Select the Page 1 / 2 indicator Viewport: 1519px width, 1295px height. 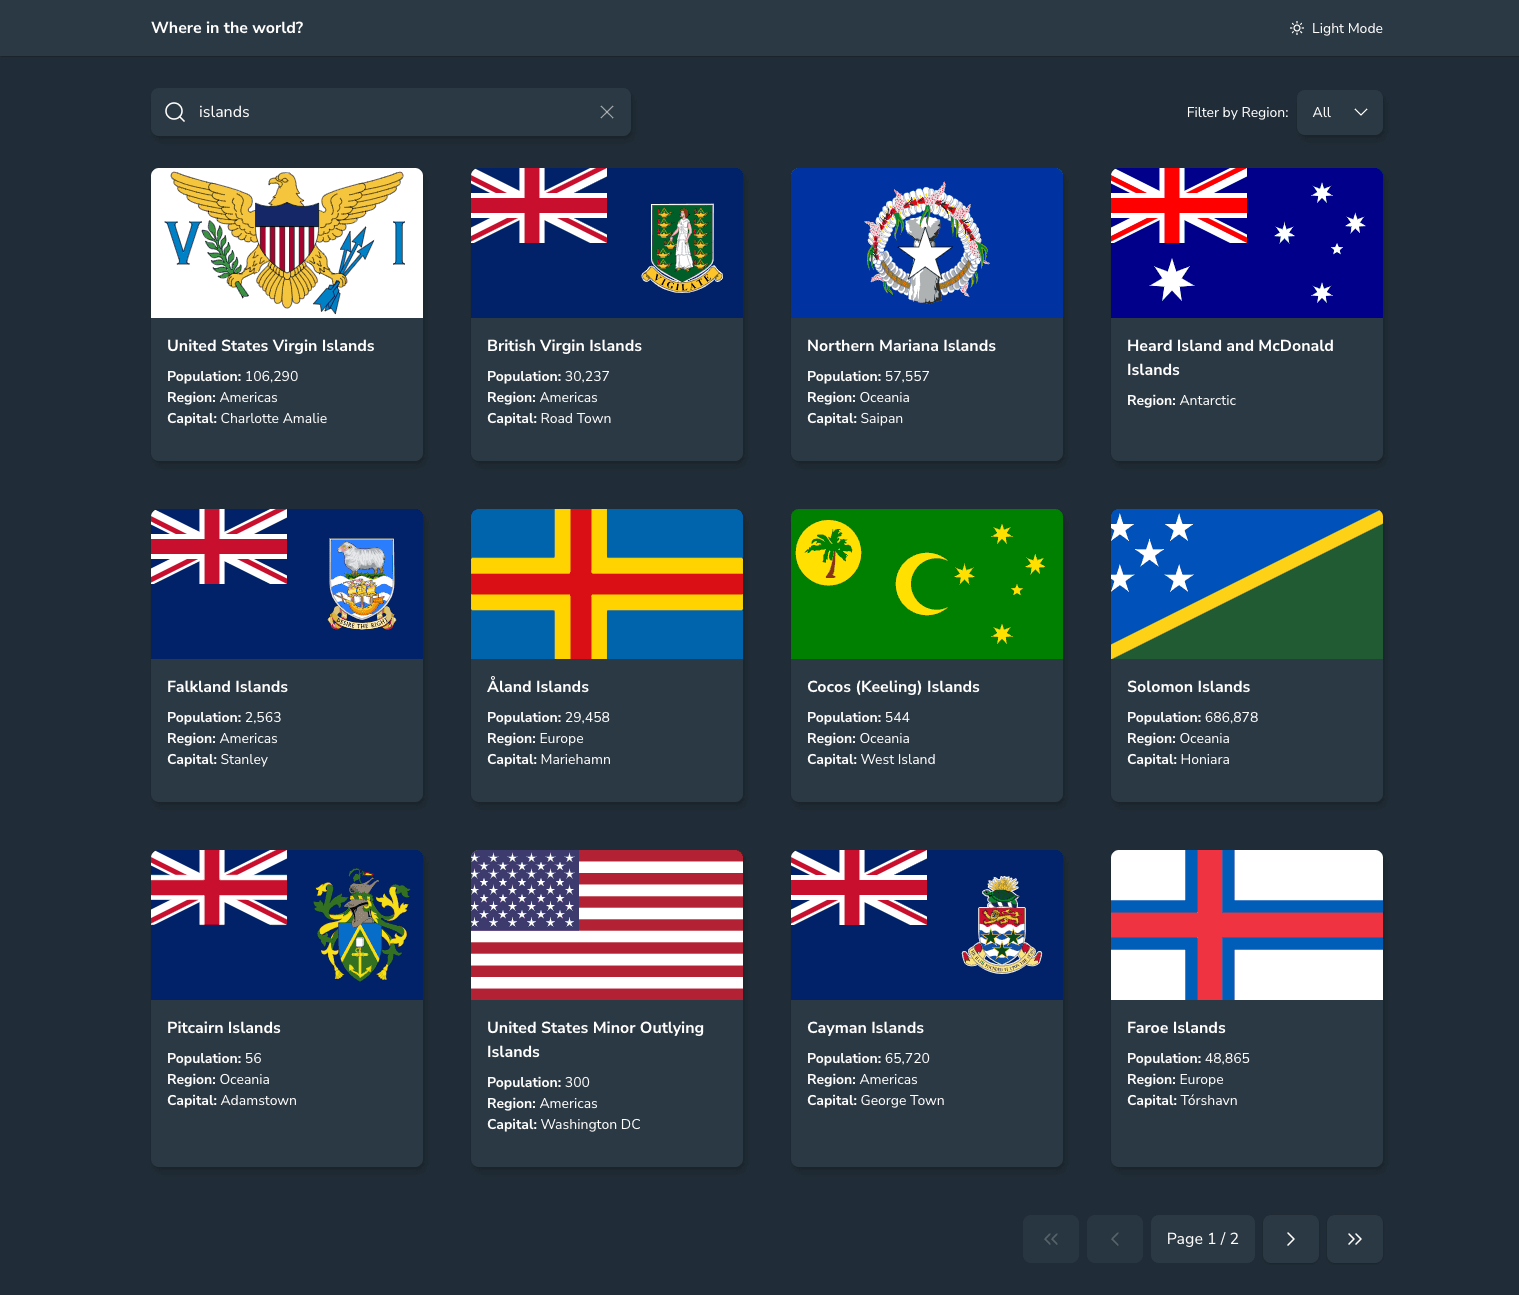tap(1202, 1239)
